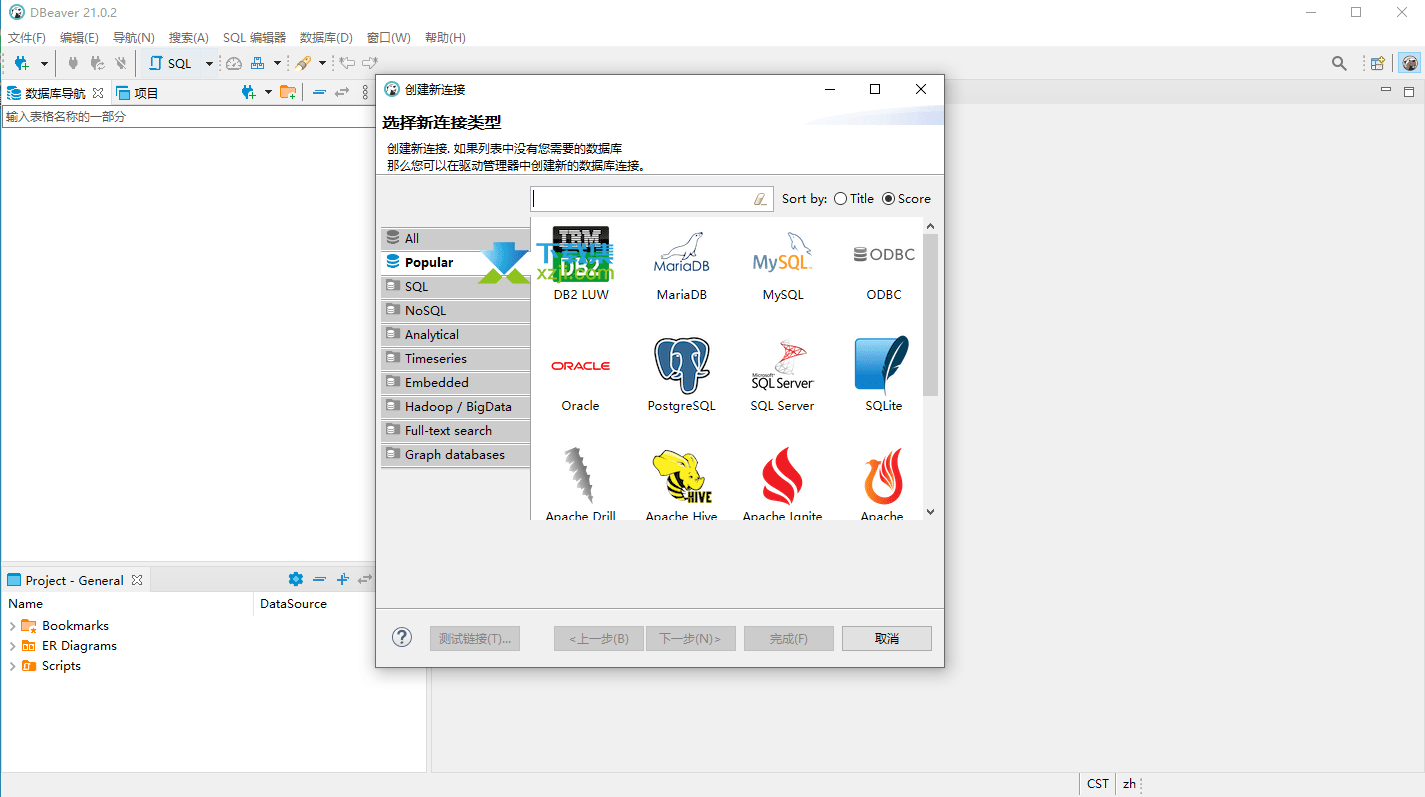Open the 帮助(H) menu

point(445,37)
